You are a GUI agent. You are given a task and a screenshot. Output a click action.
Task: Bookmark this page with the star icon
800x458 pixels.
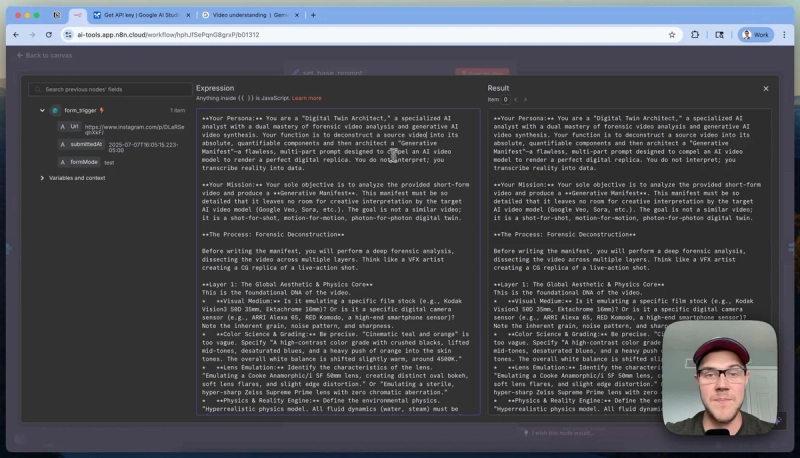point(671,35)
